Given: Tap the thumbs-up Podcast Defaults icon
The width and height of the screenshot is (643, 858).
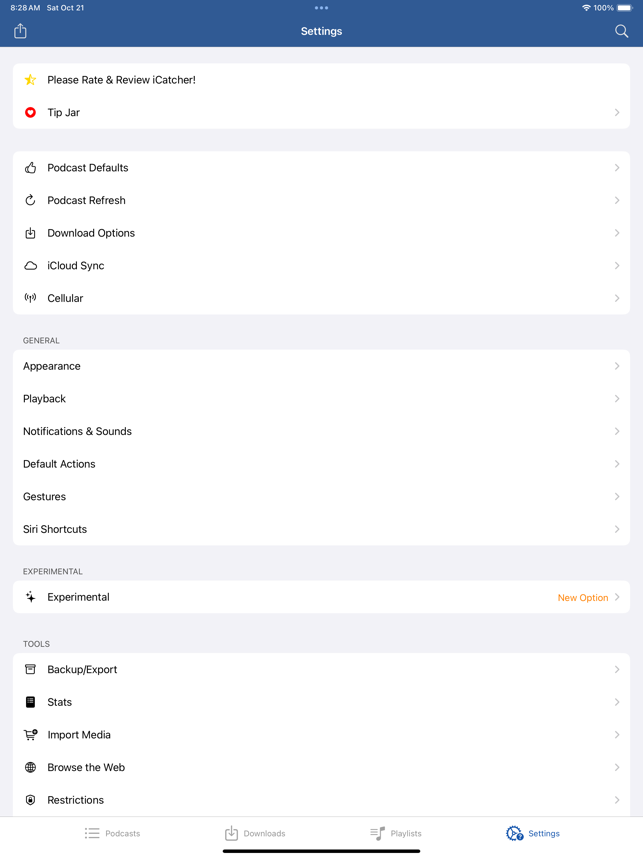Looking at the screenshot, I should (x=31, y=168).
